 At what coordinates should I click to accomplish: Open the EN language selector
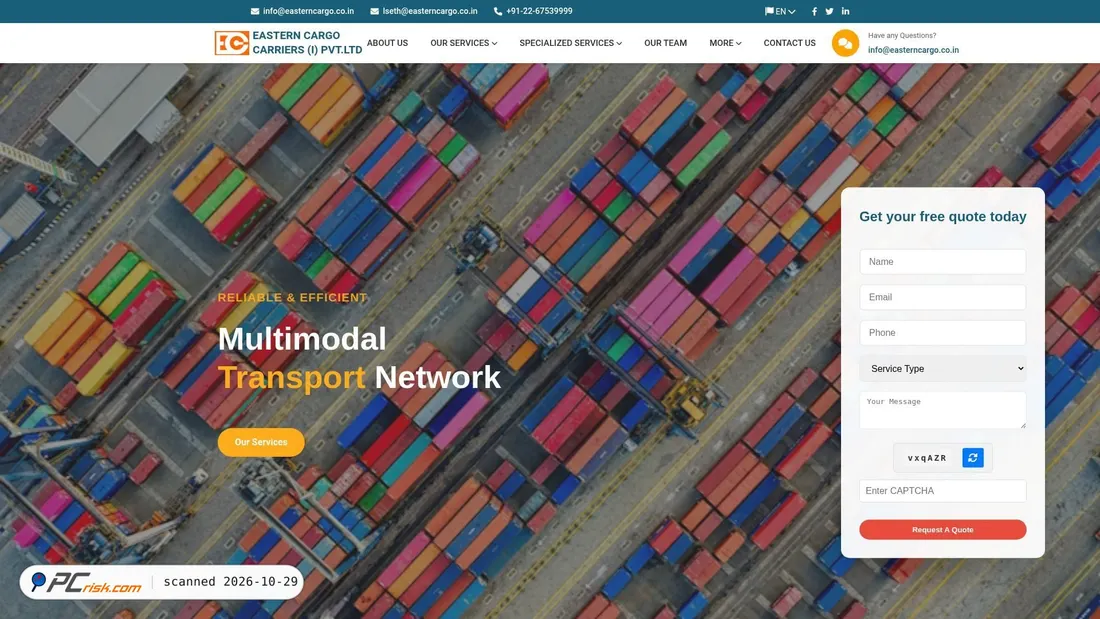tap(780, 11)
